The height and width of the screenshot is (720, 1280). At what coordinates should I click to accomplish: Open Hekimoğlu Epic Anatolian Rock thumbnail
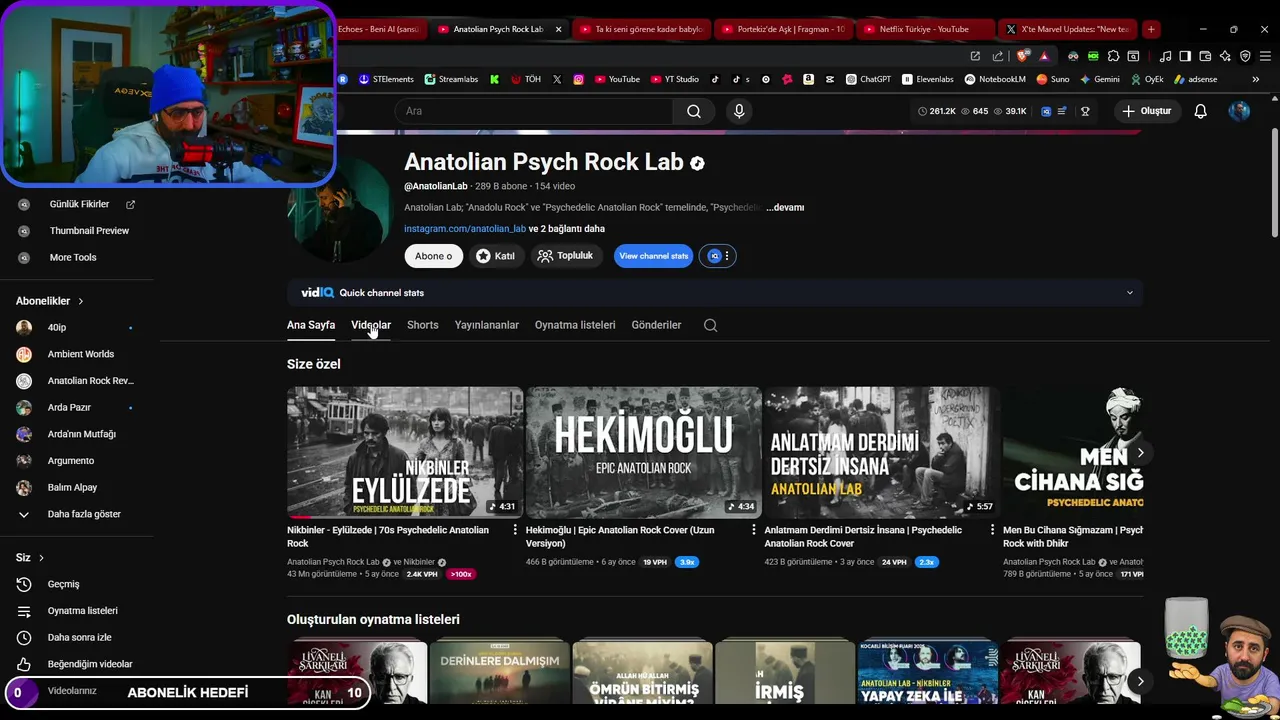(643, 453)
